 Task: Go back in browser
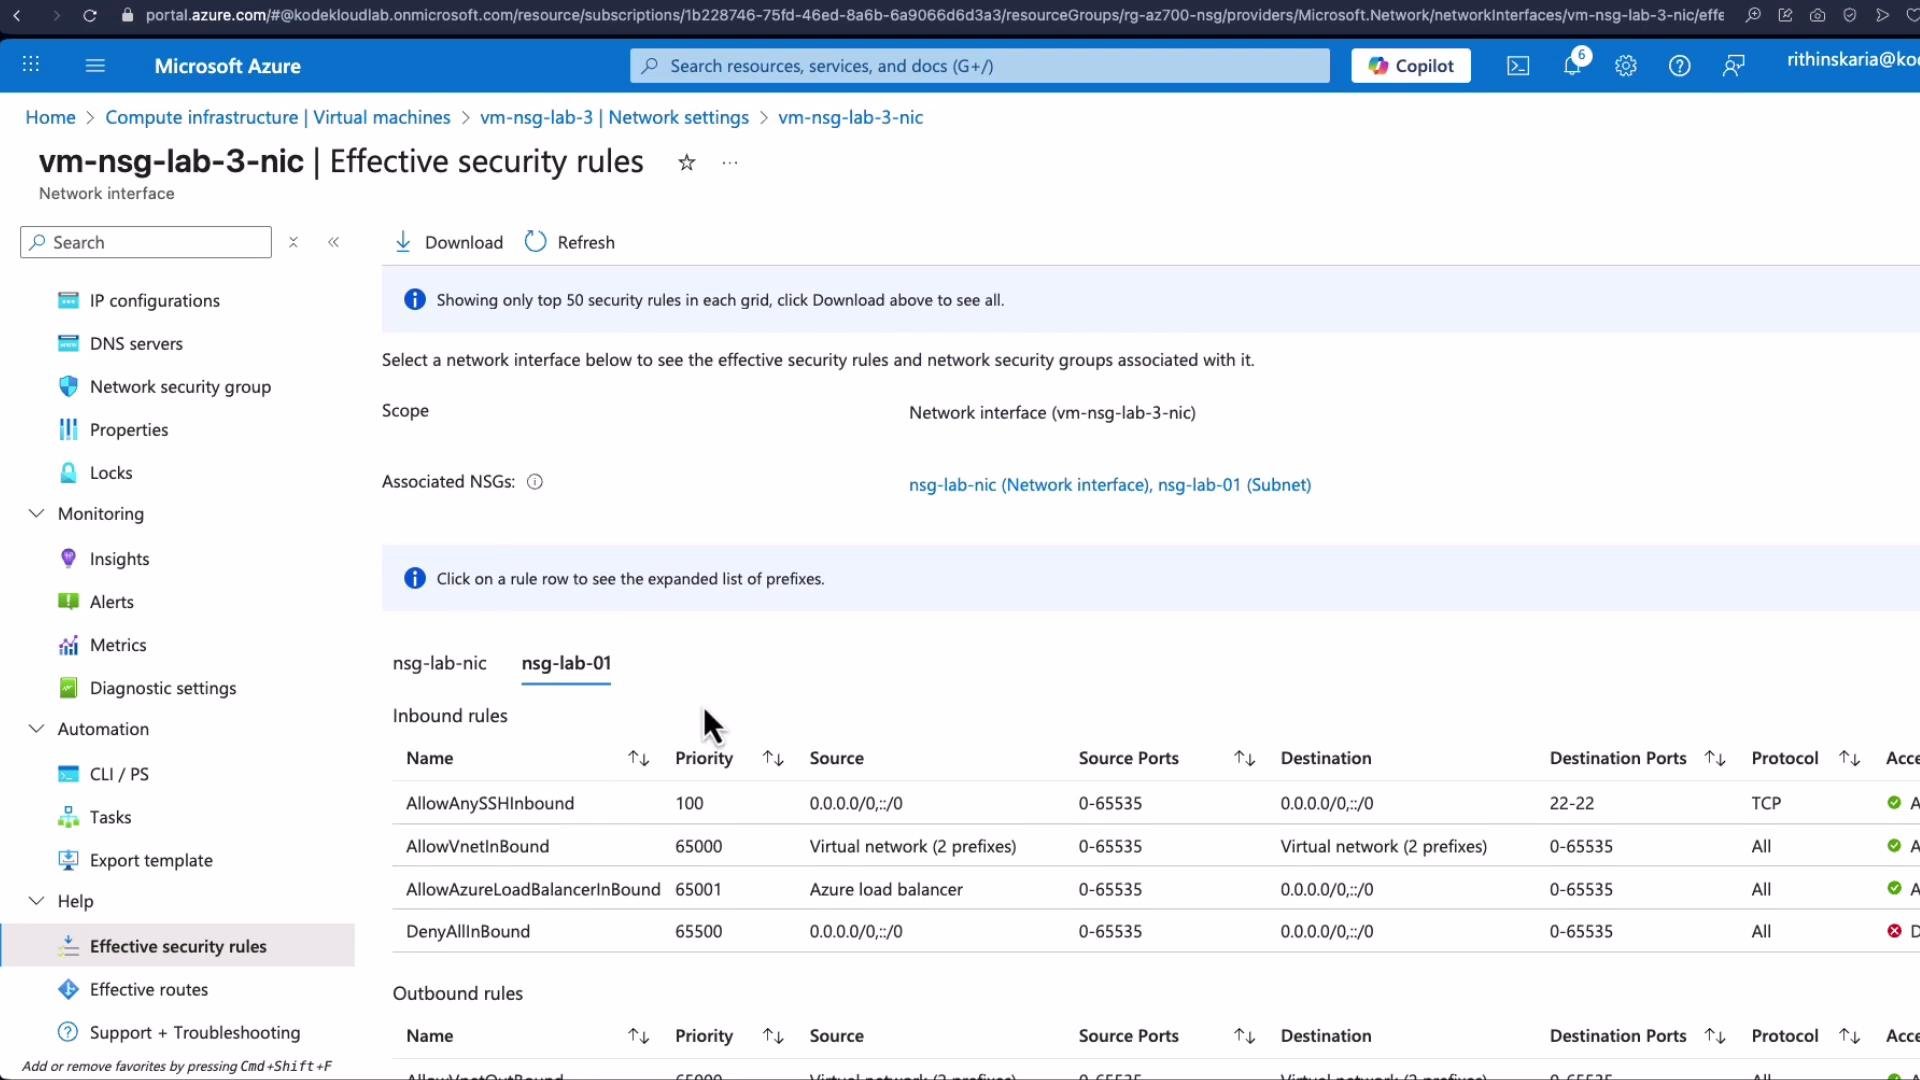(16, 15)
